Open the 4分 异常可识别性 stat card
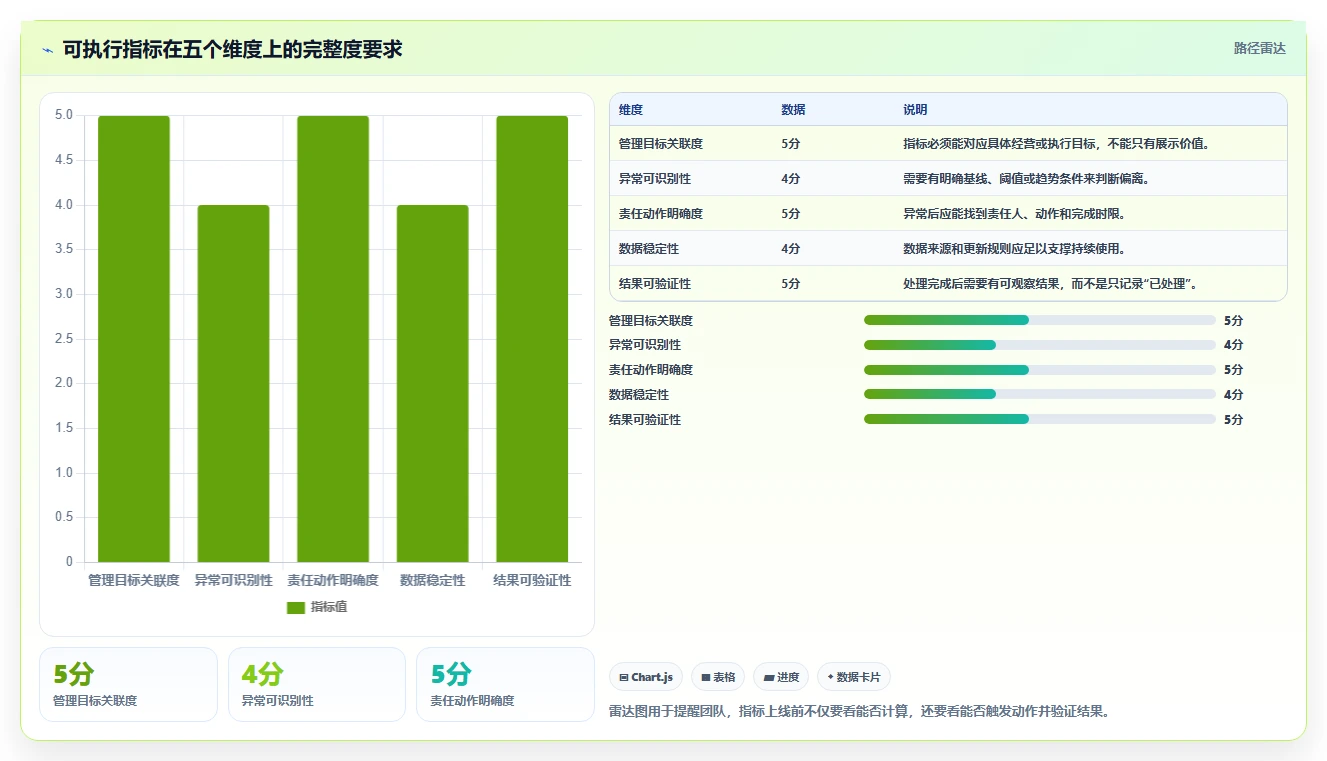This screenshot has width=1327, height=761. pos(317,684)
